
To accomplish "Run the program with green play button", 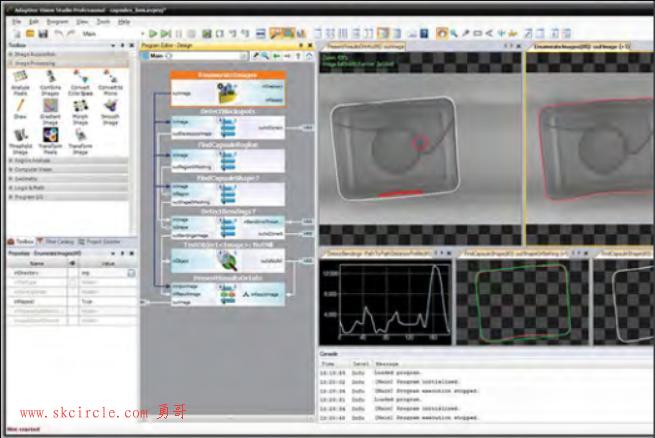I will 153,34.
